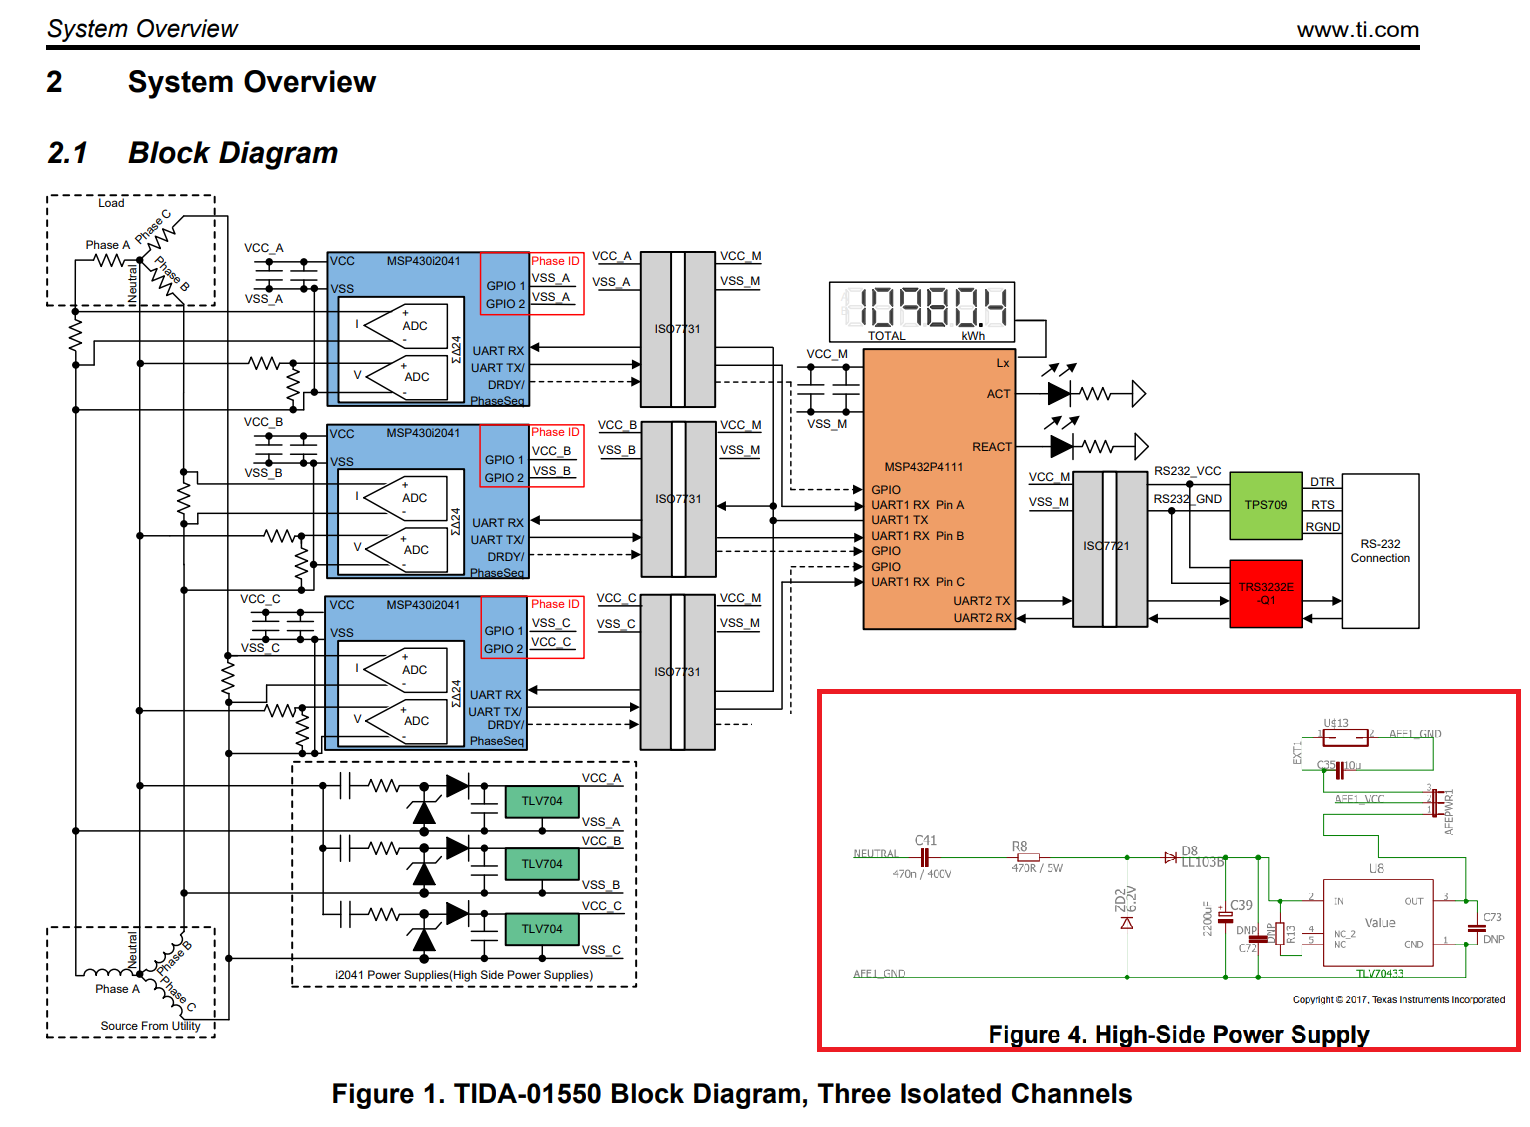The width and height of the screenshot is (1530, 1127).
Task: Click the NEUTRAL net label in the schematic
Action: click(x=876, y=854)
